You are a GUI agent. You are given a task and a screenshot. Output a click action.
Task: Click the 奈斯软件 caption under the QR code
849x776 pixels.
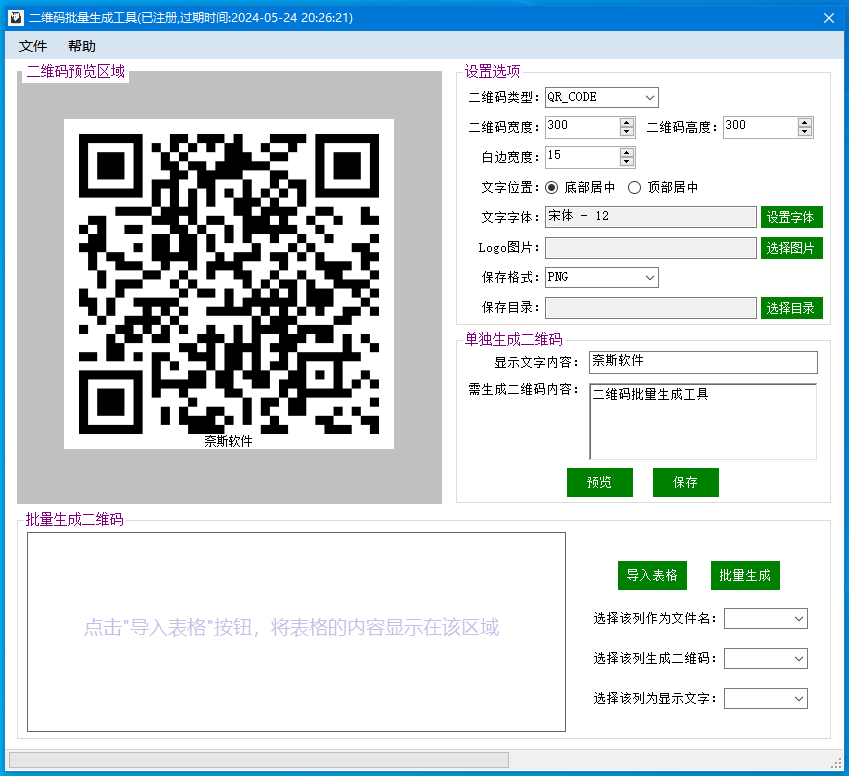point(228,441)
